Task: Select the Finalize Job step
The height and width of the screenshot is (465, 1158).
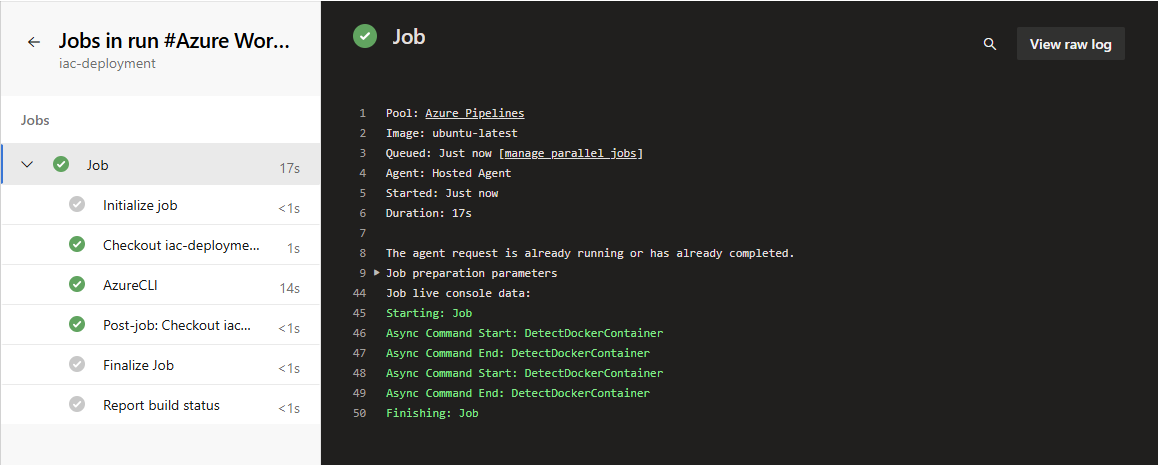Action: [x=161, y=365]
